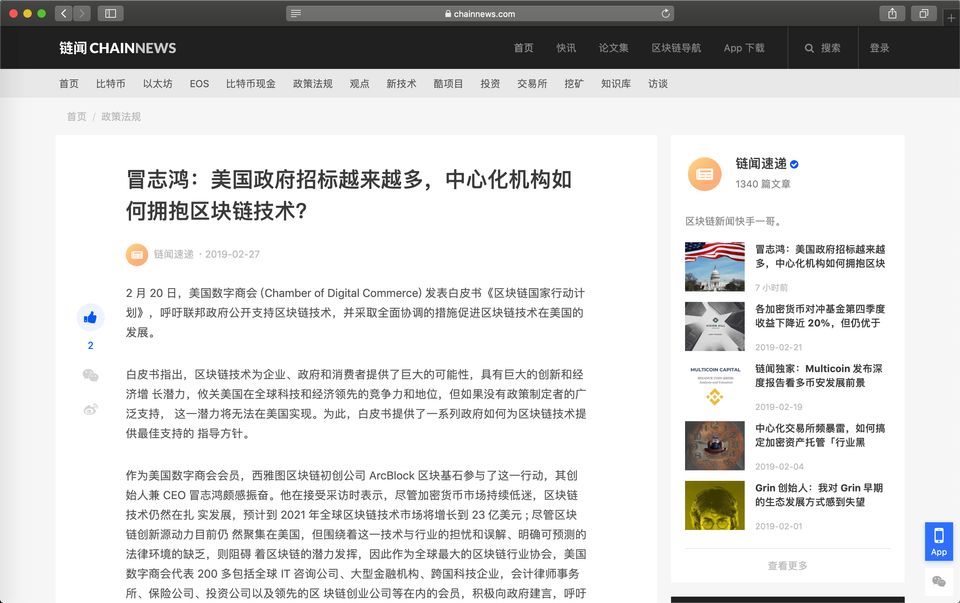
Task: Open Safari show tabs overview button
Action: tap(923, 13)
